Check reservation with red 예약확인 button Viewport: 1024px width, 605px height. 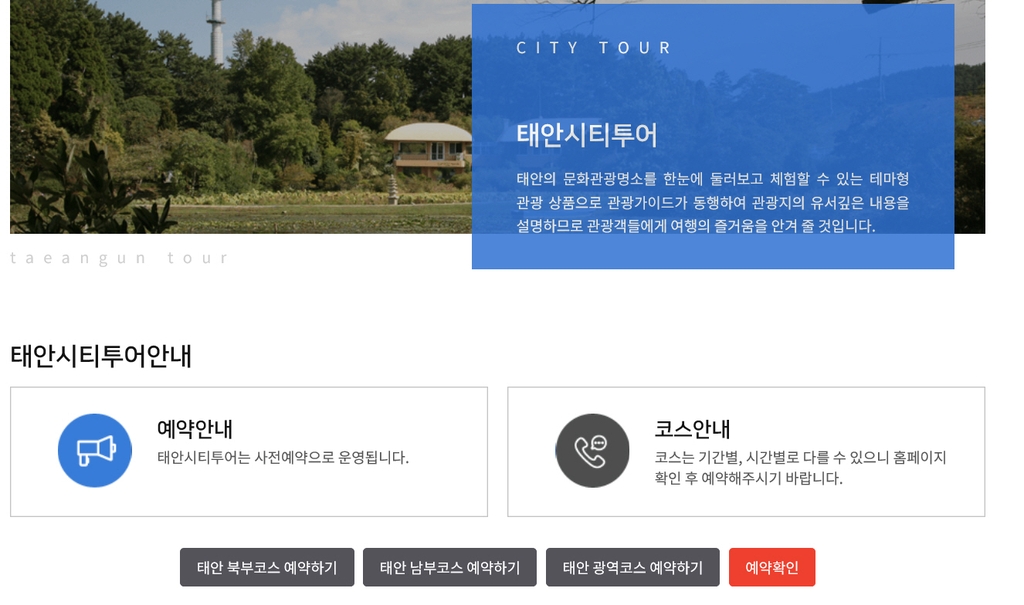(x=772, y=568)
